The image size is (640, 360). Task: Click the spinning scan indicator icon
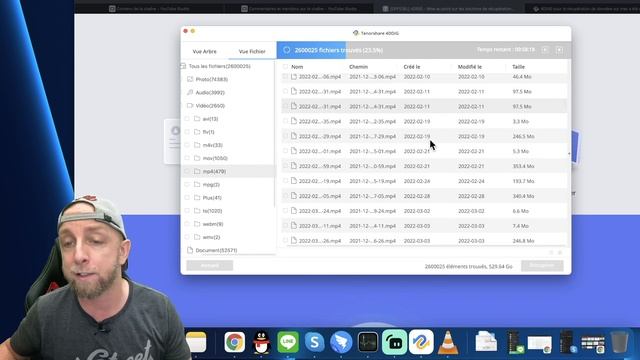pyautogui.click(x=287, y=50)
